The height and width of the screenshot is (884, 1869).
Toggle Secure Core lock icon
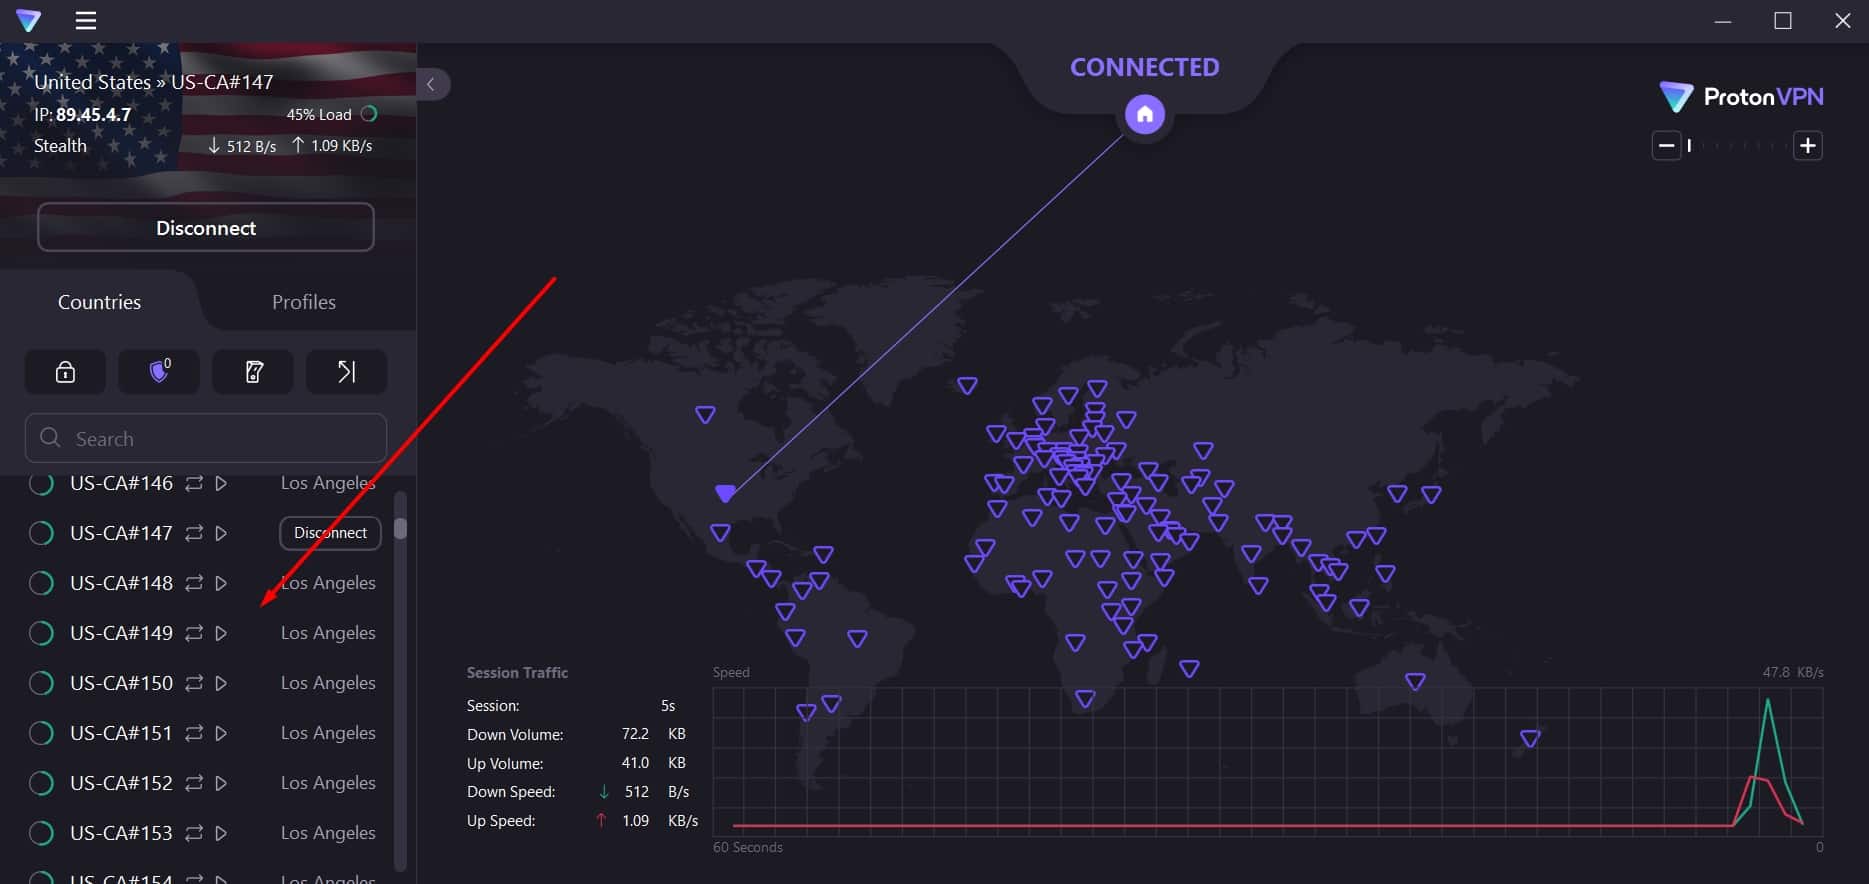point(65,372)
